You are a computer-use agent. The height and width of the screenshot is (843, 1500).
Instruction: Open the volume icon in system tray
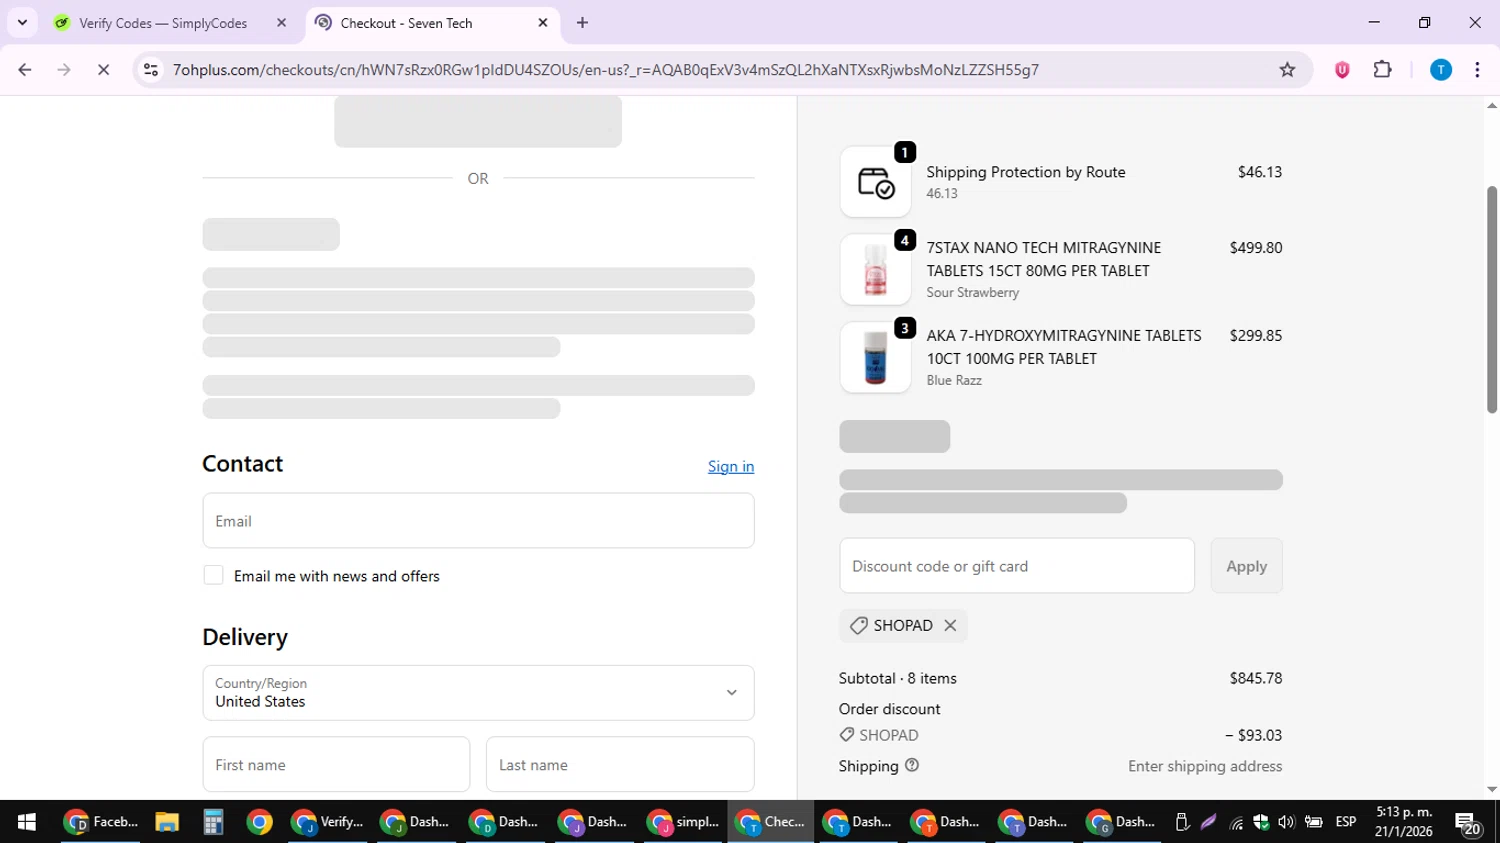(x=1286, y=822)
